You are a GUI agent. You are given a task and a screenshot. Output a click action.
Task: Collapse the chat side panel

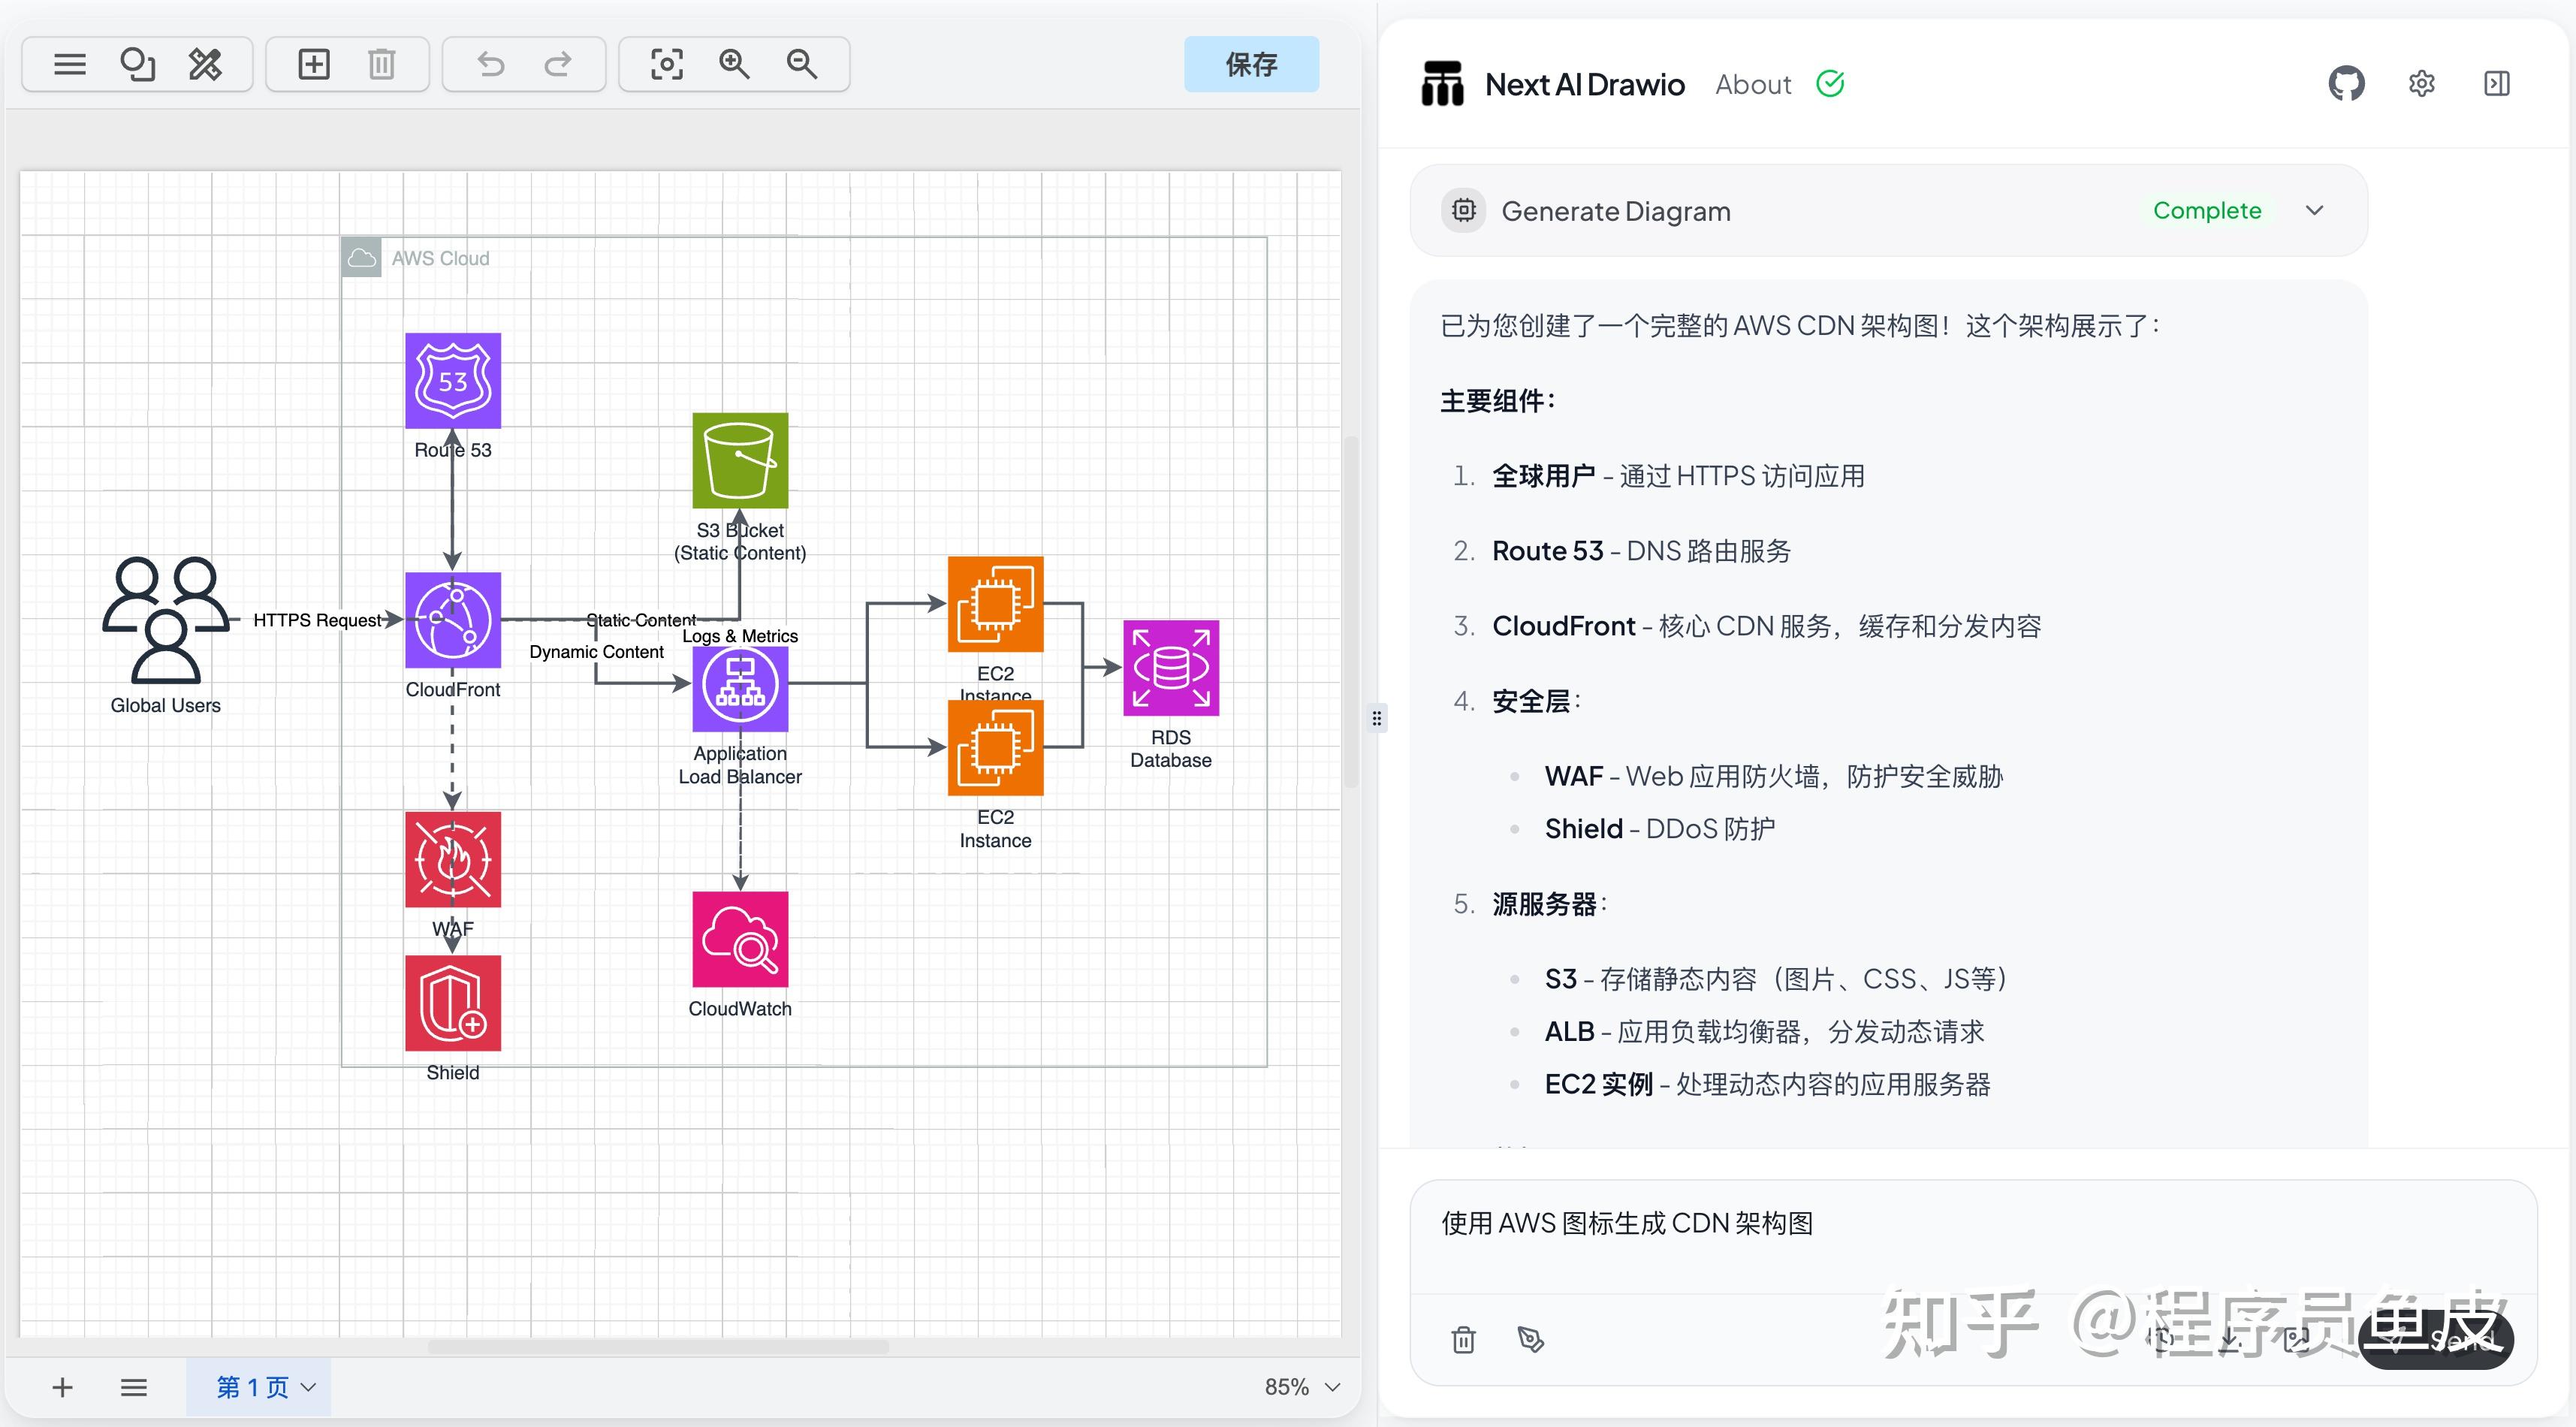point(2496,84)
